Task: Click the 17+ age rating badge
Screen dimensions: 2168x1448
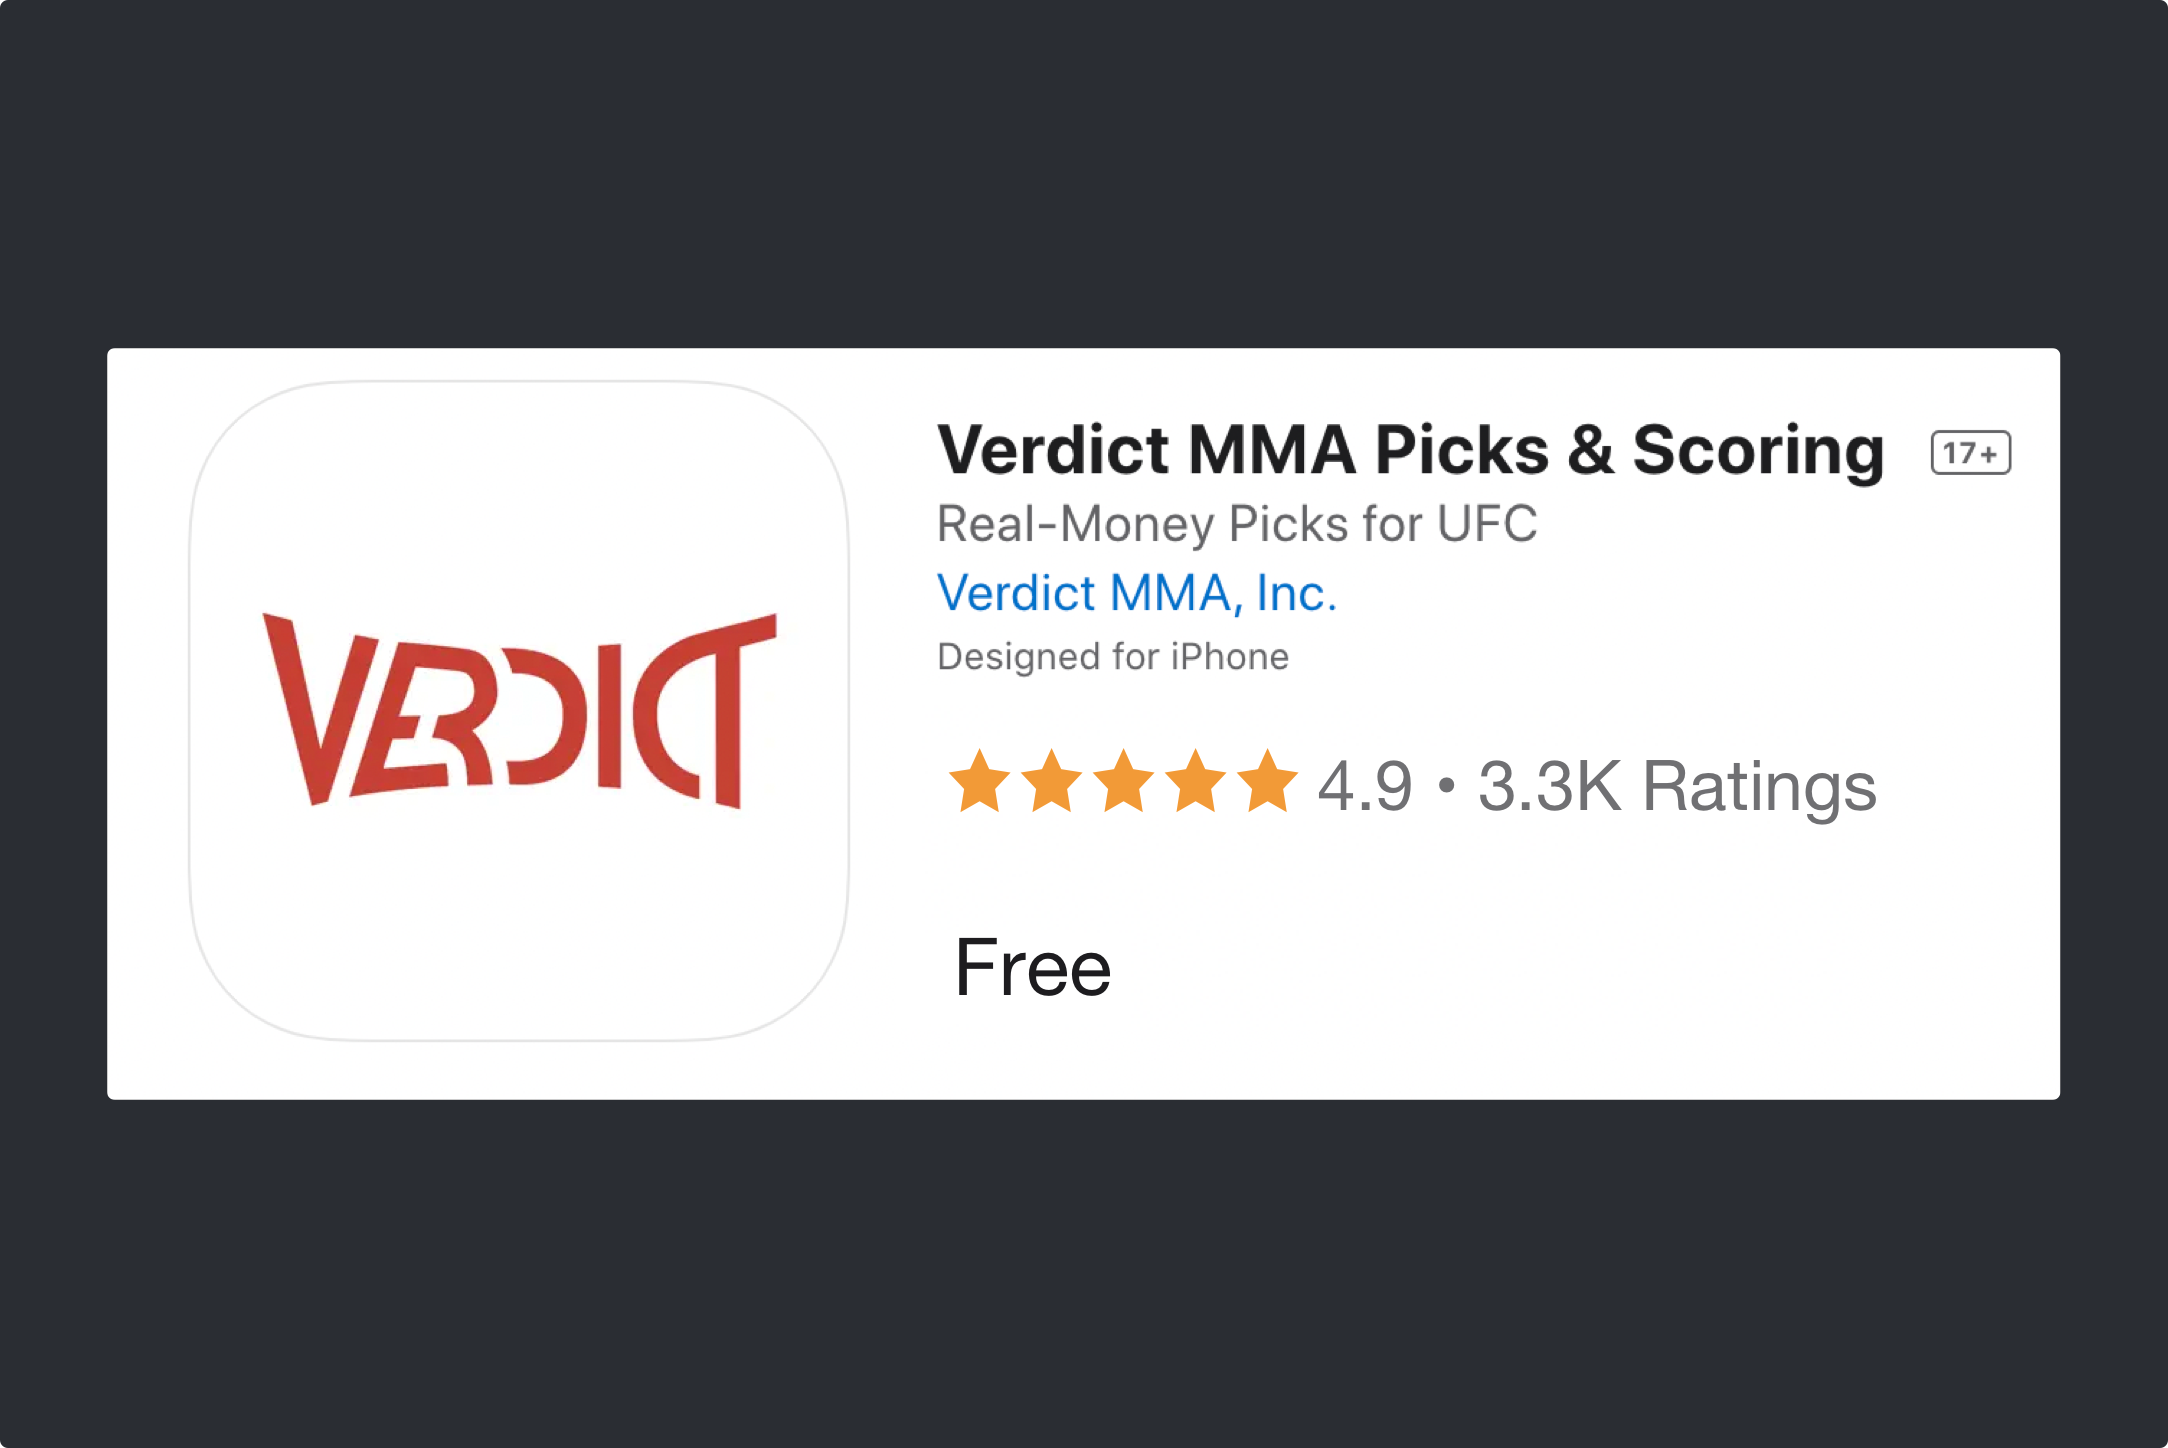Action: (1970, 453)
